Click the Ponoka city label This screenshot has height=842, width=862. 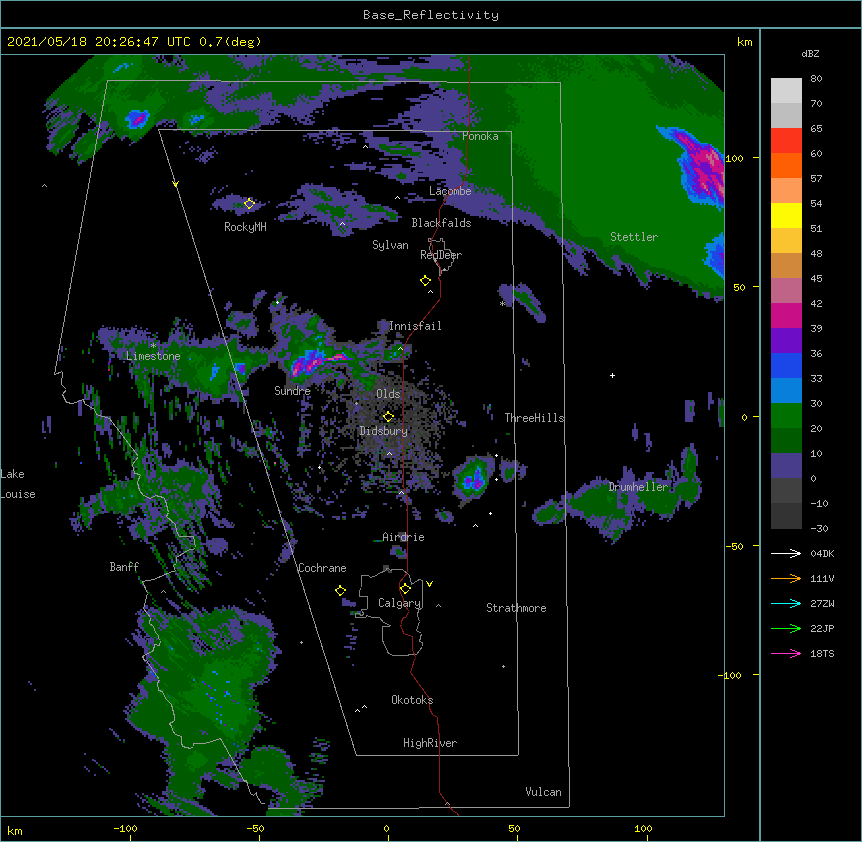(x=480, y=136)
